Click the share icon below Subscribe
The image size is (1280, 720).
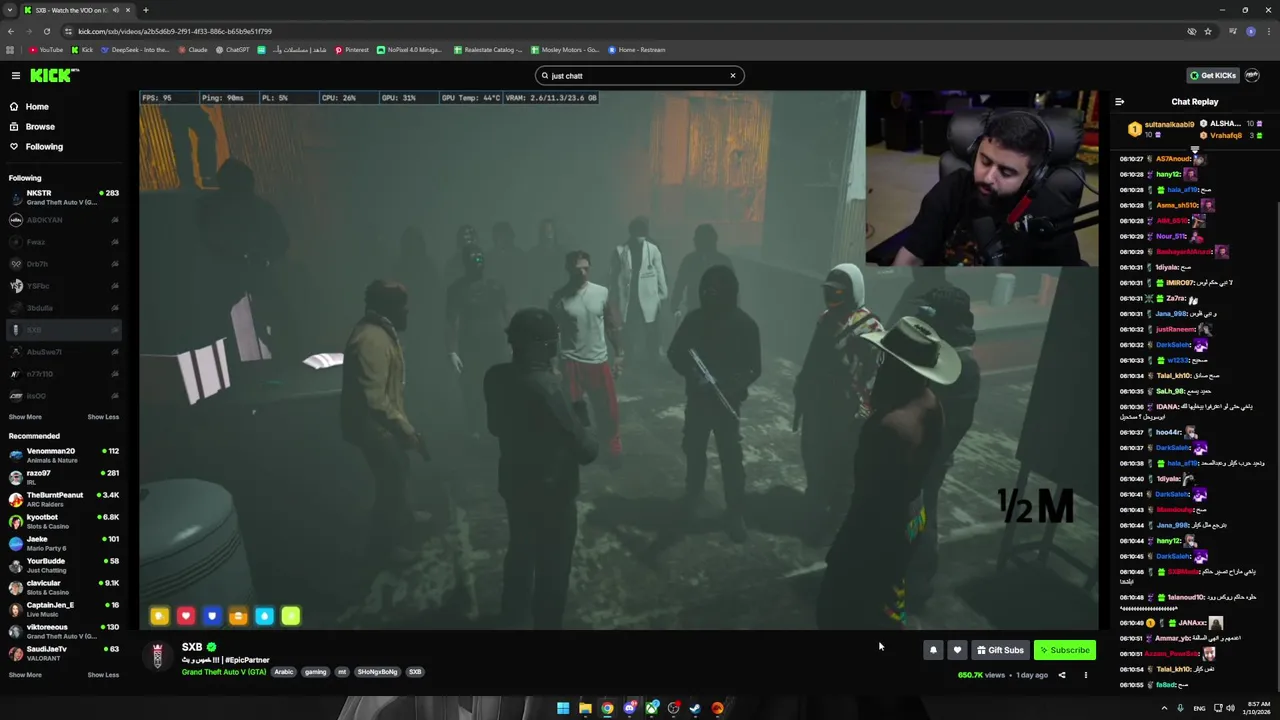tap(1062, 675)
